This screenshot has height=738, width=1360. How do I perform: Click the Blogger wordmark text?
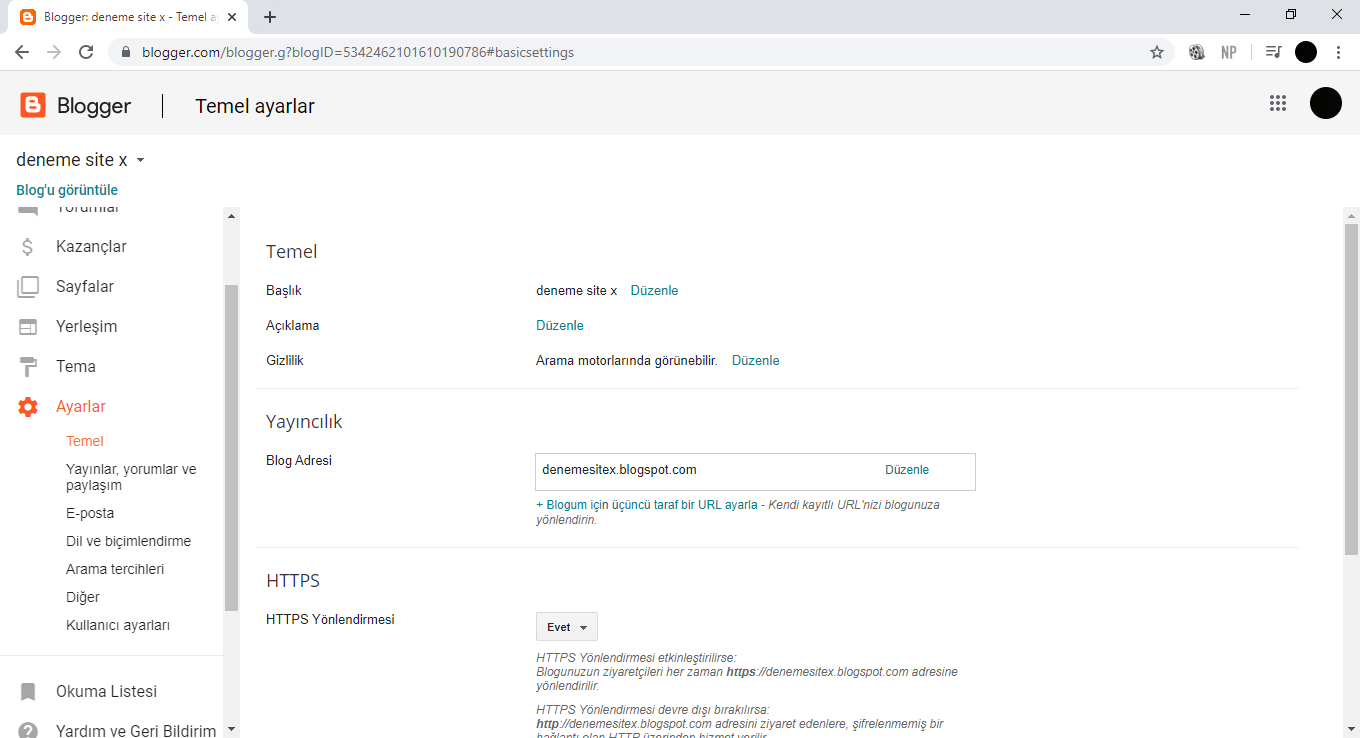click(94, 106)
